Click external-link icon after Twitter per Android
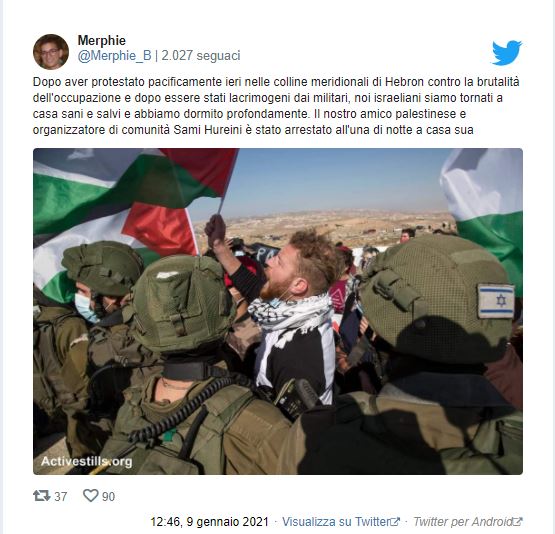Image resolution: width=555 pixels, height=534 pixels. click(517, 522)
